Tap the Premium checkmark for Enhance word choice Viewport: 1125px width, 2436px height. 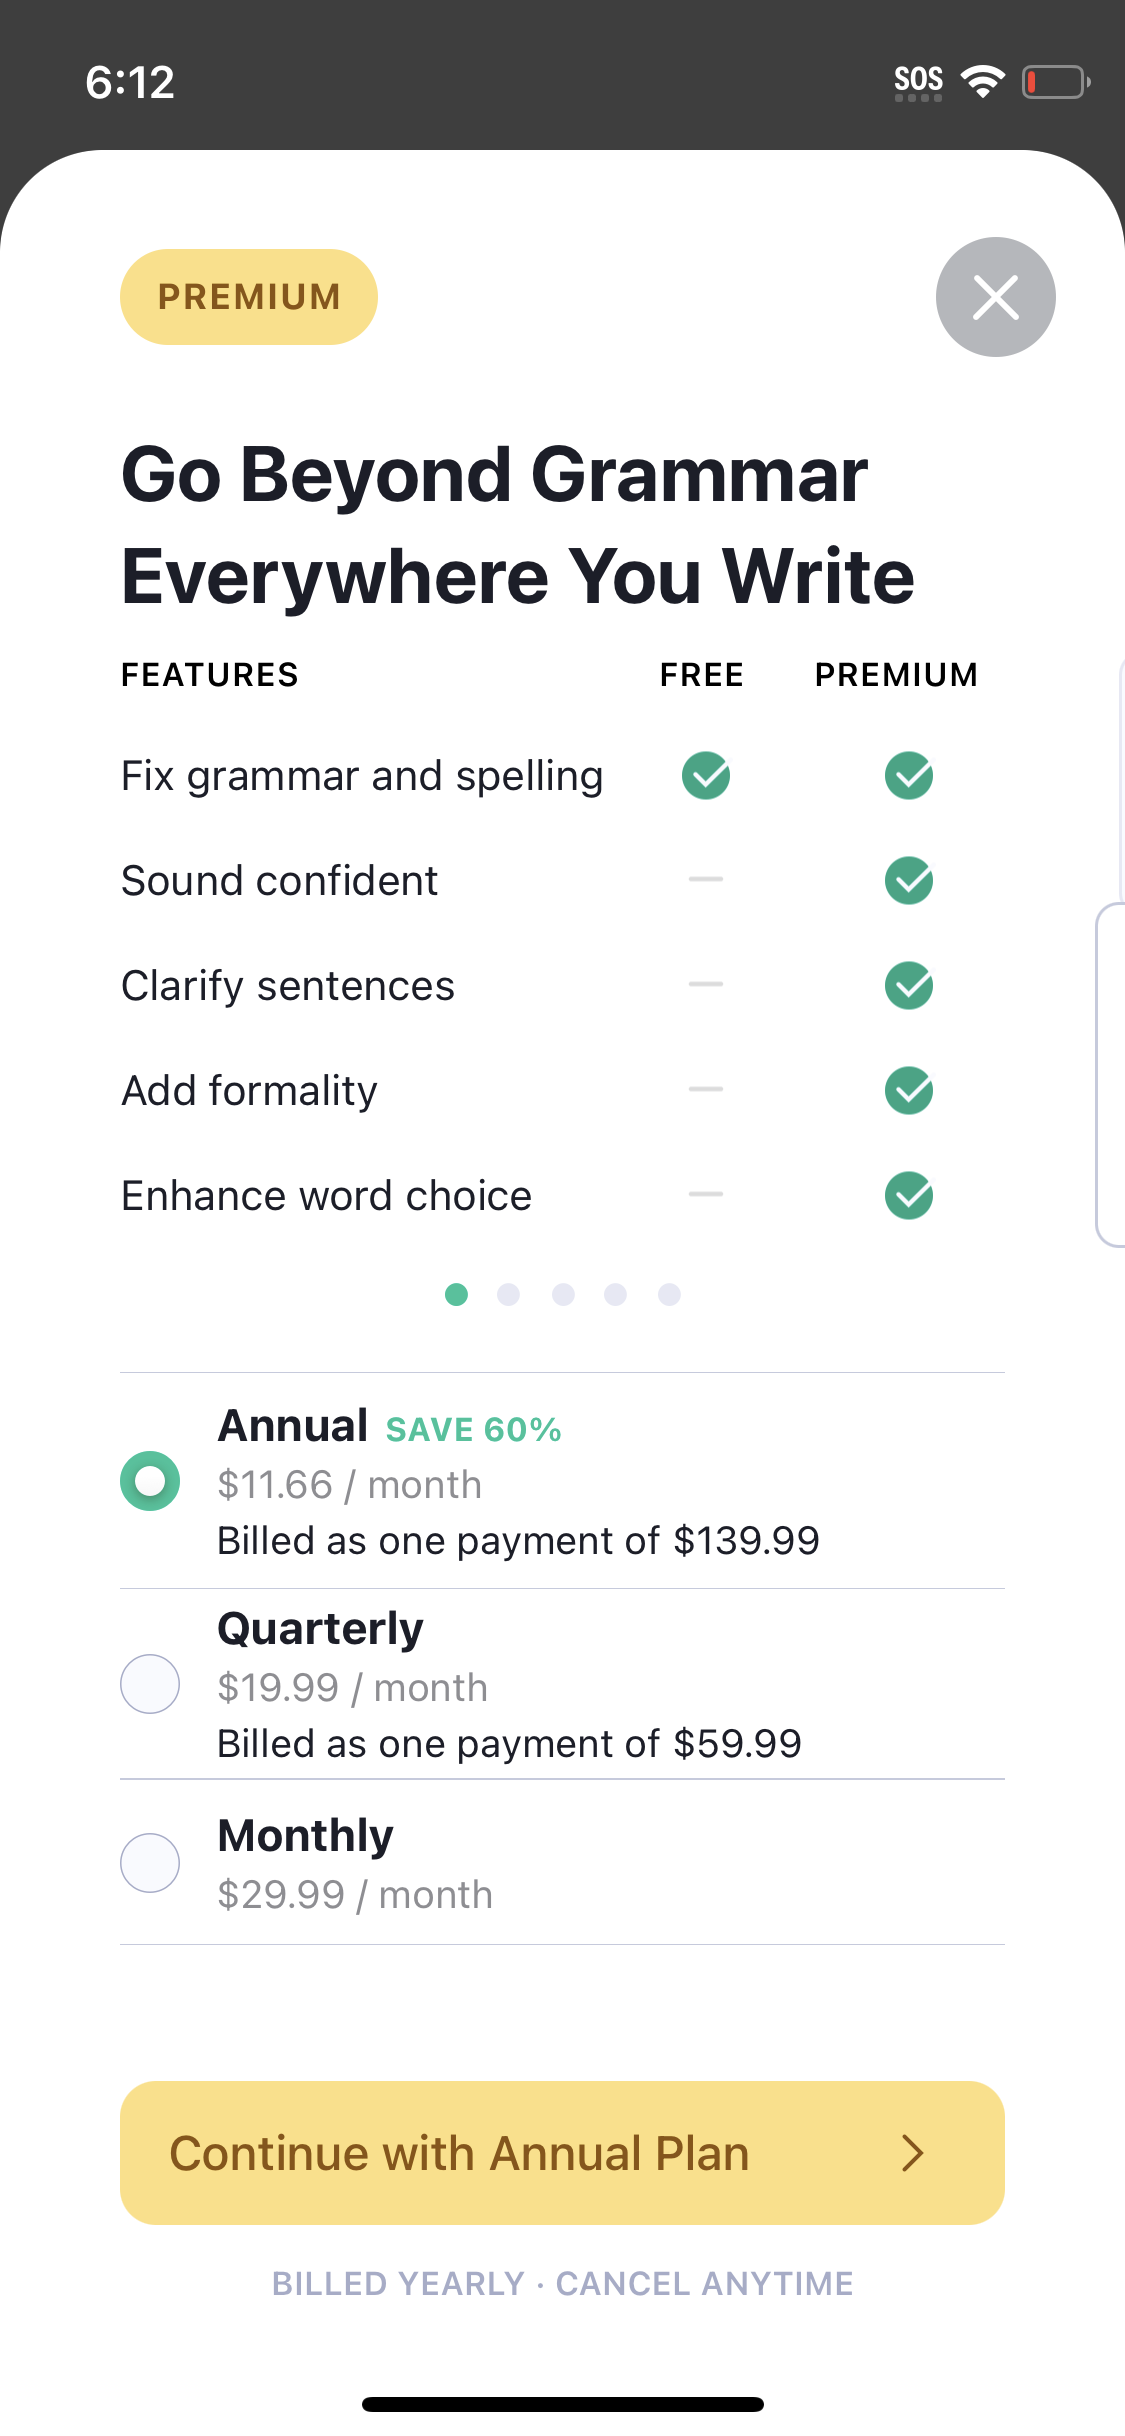(x=908, y=1195)
